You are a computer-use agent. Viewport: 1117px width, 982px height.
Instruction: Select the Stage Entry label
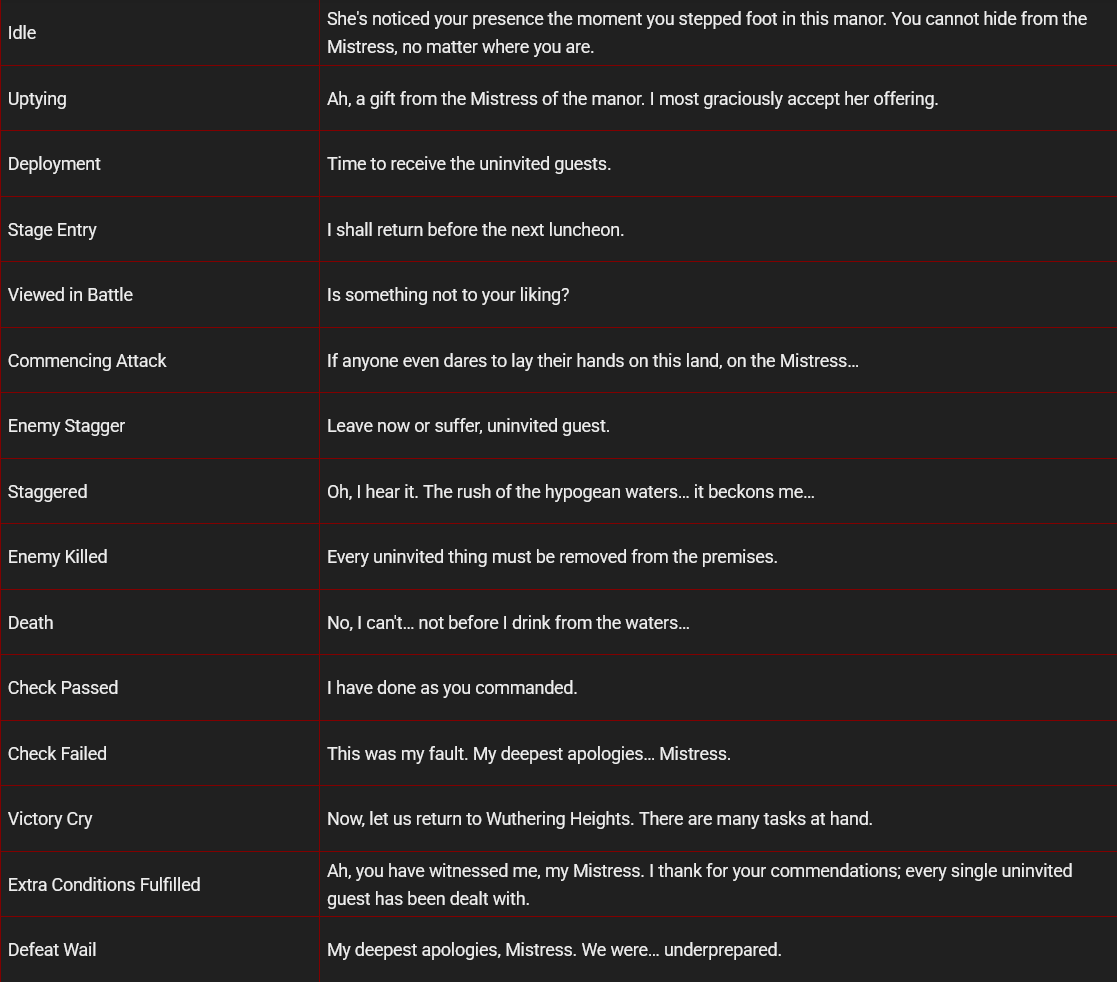[x=52, y=229]
